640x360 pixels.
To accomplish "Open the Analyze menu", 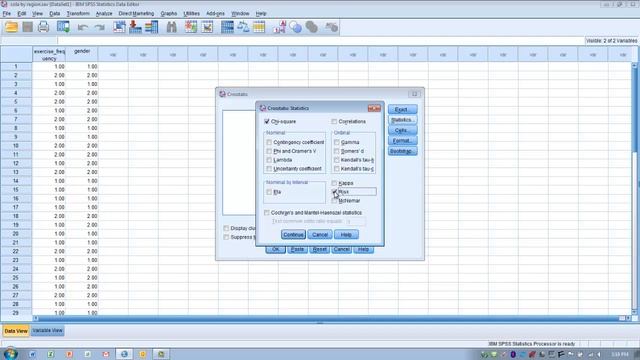I will (104, 13).
